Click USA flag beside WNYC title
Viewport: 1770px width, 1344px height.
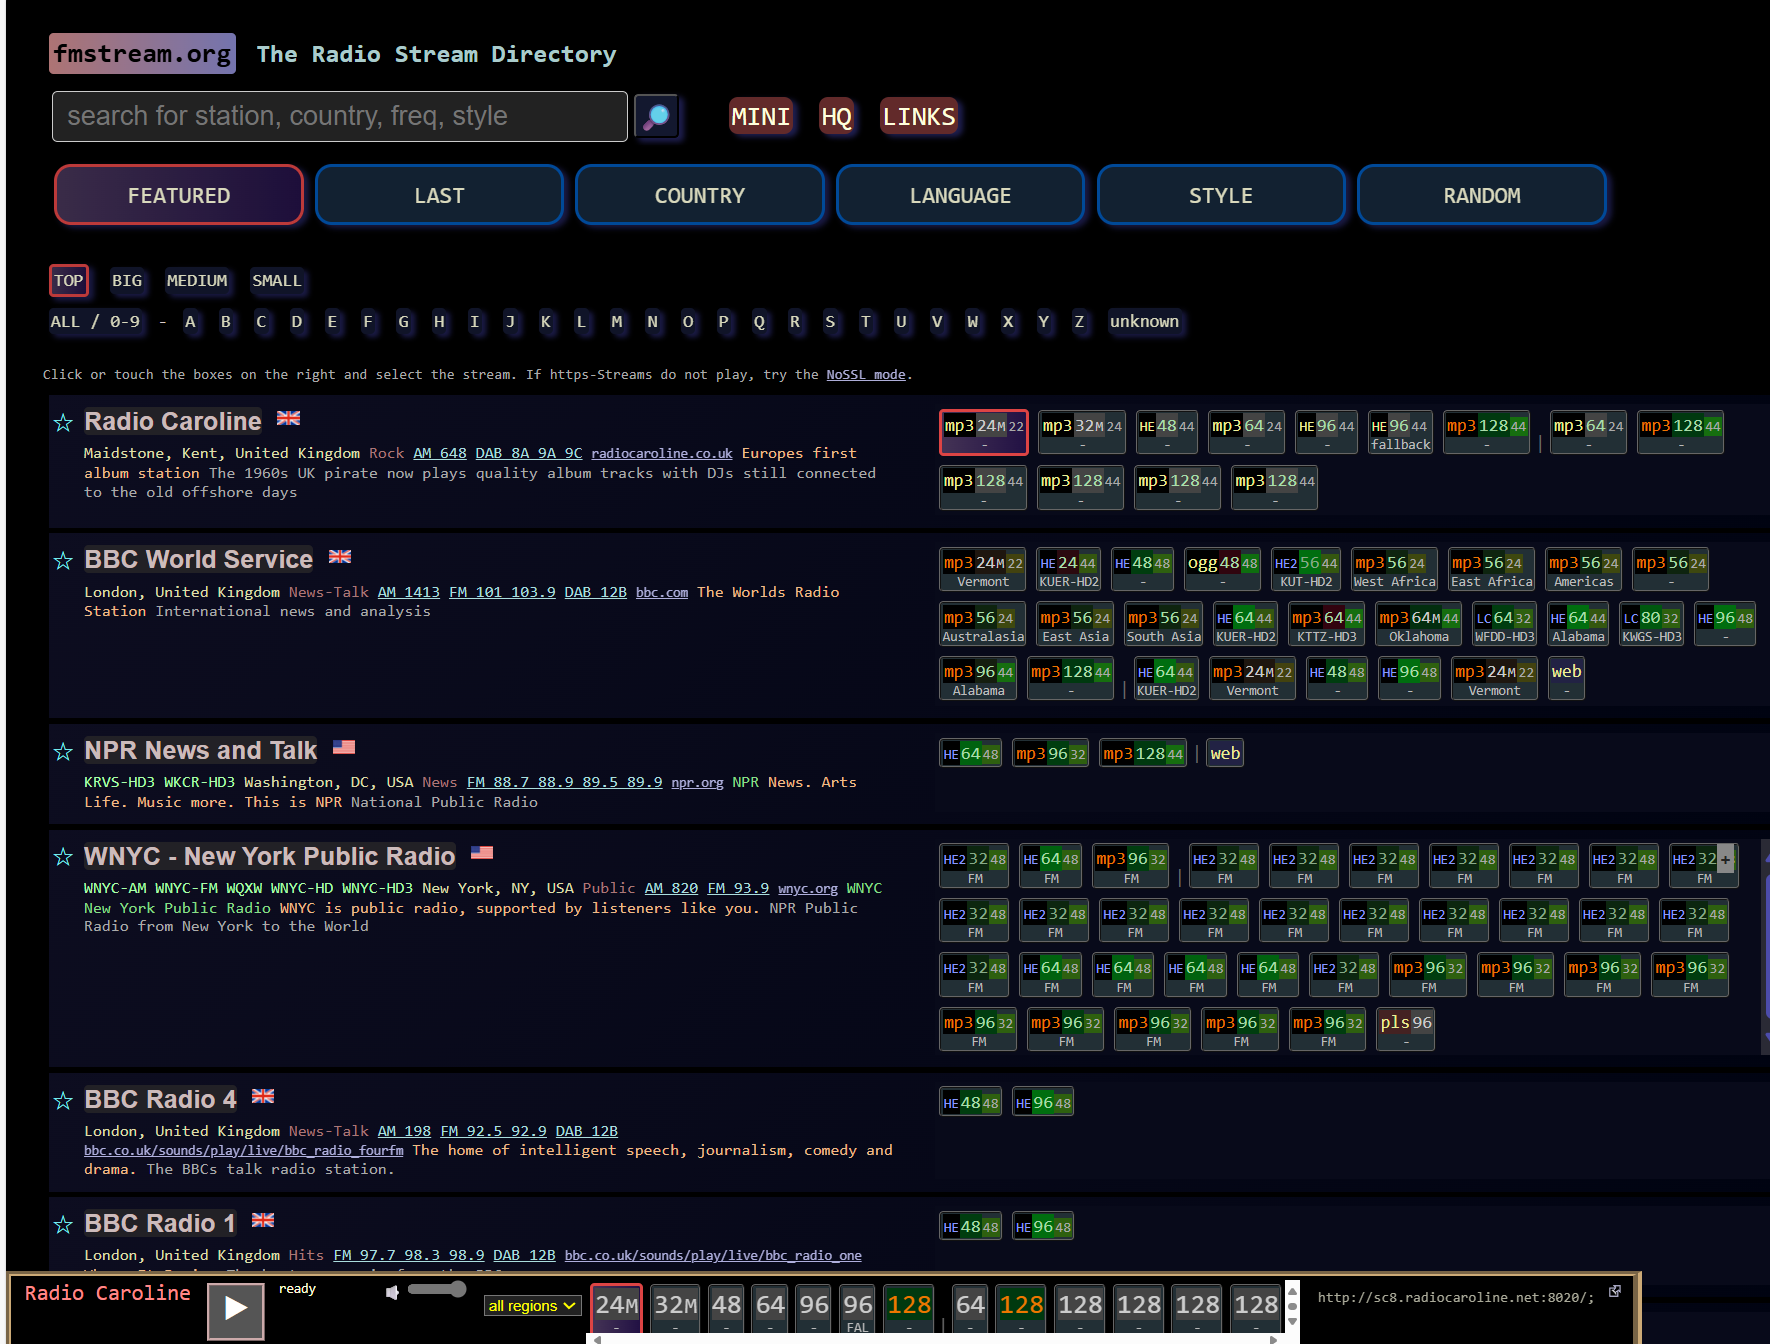(482, 853)
